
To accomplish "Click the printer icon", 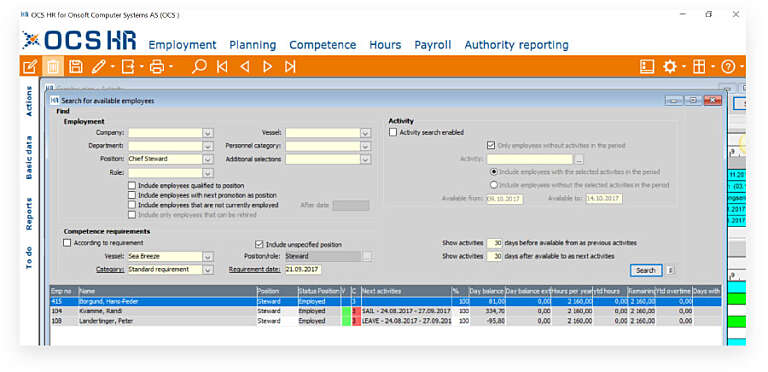I will (x=157, y=67).
